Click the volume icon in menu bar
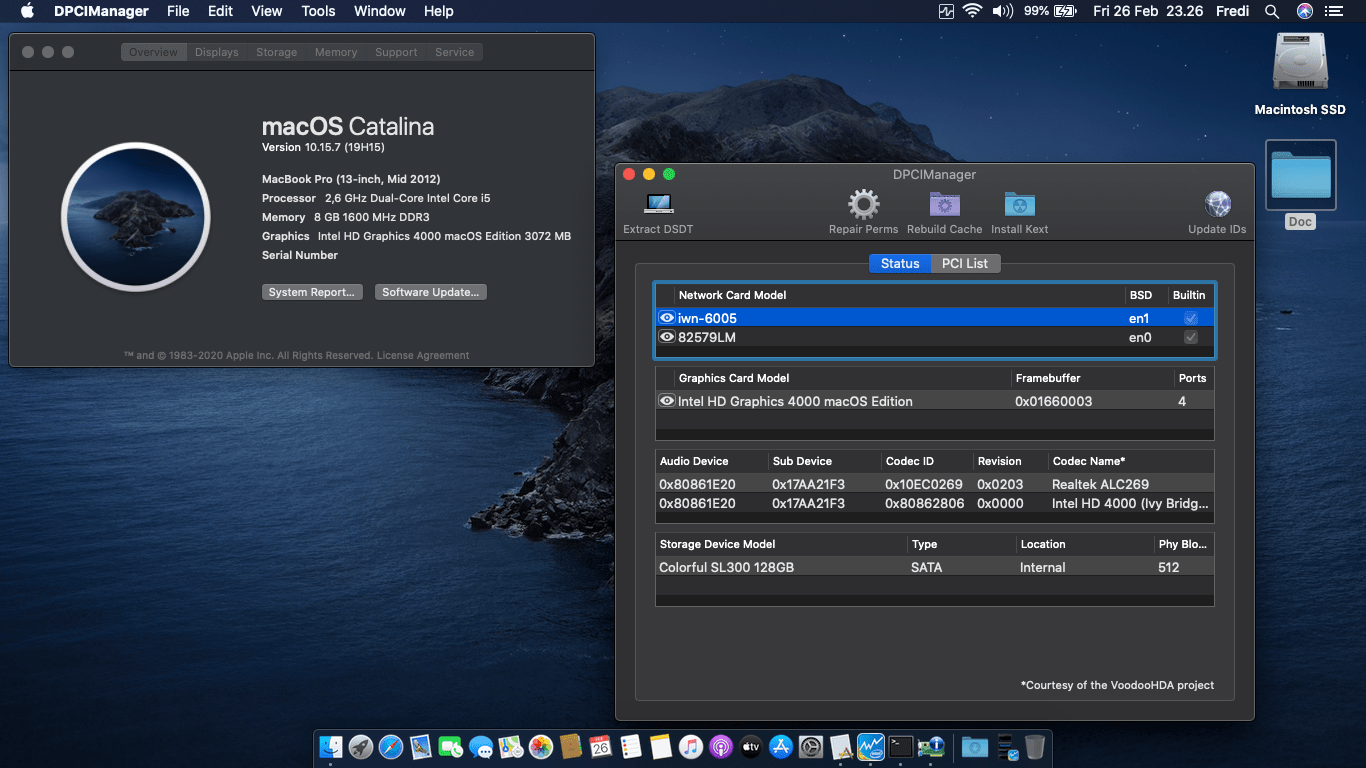The image size is (1366, 768). point(1001,11)
